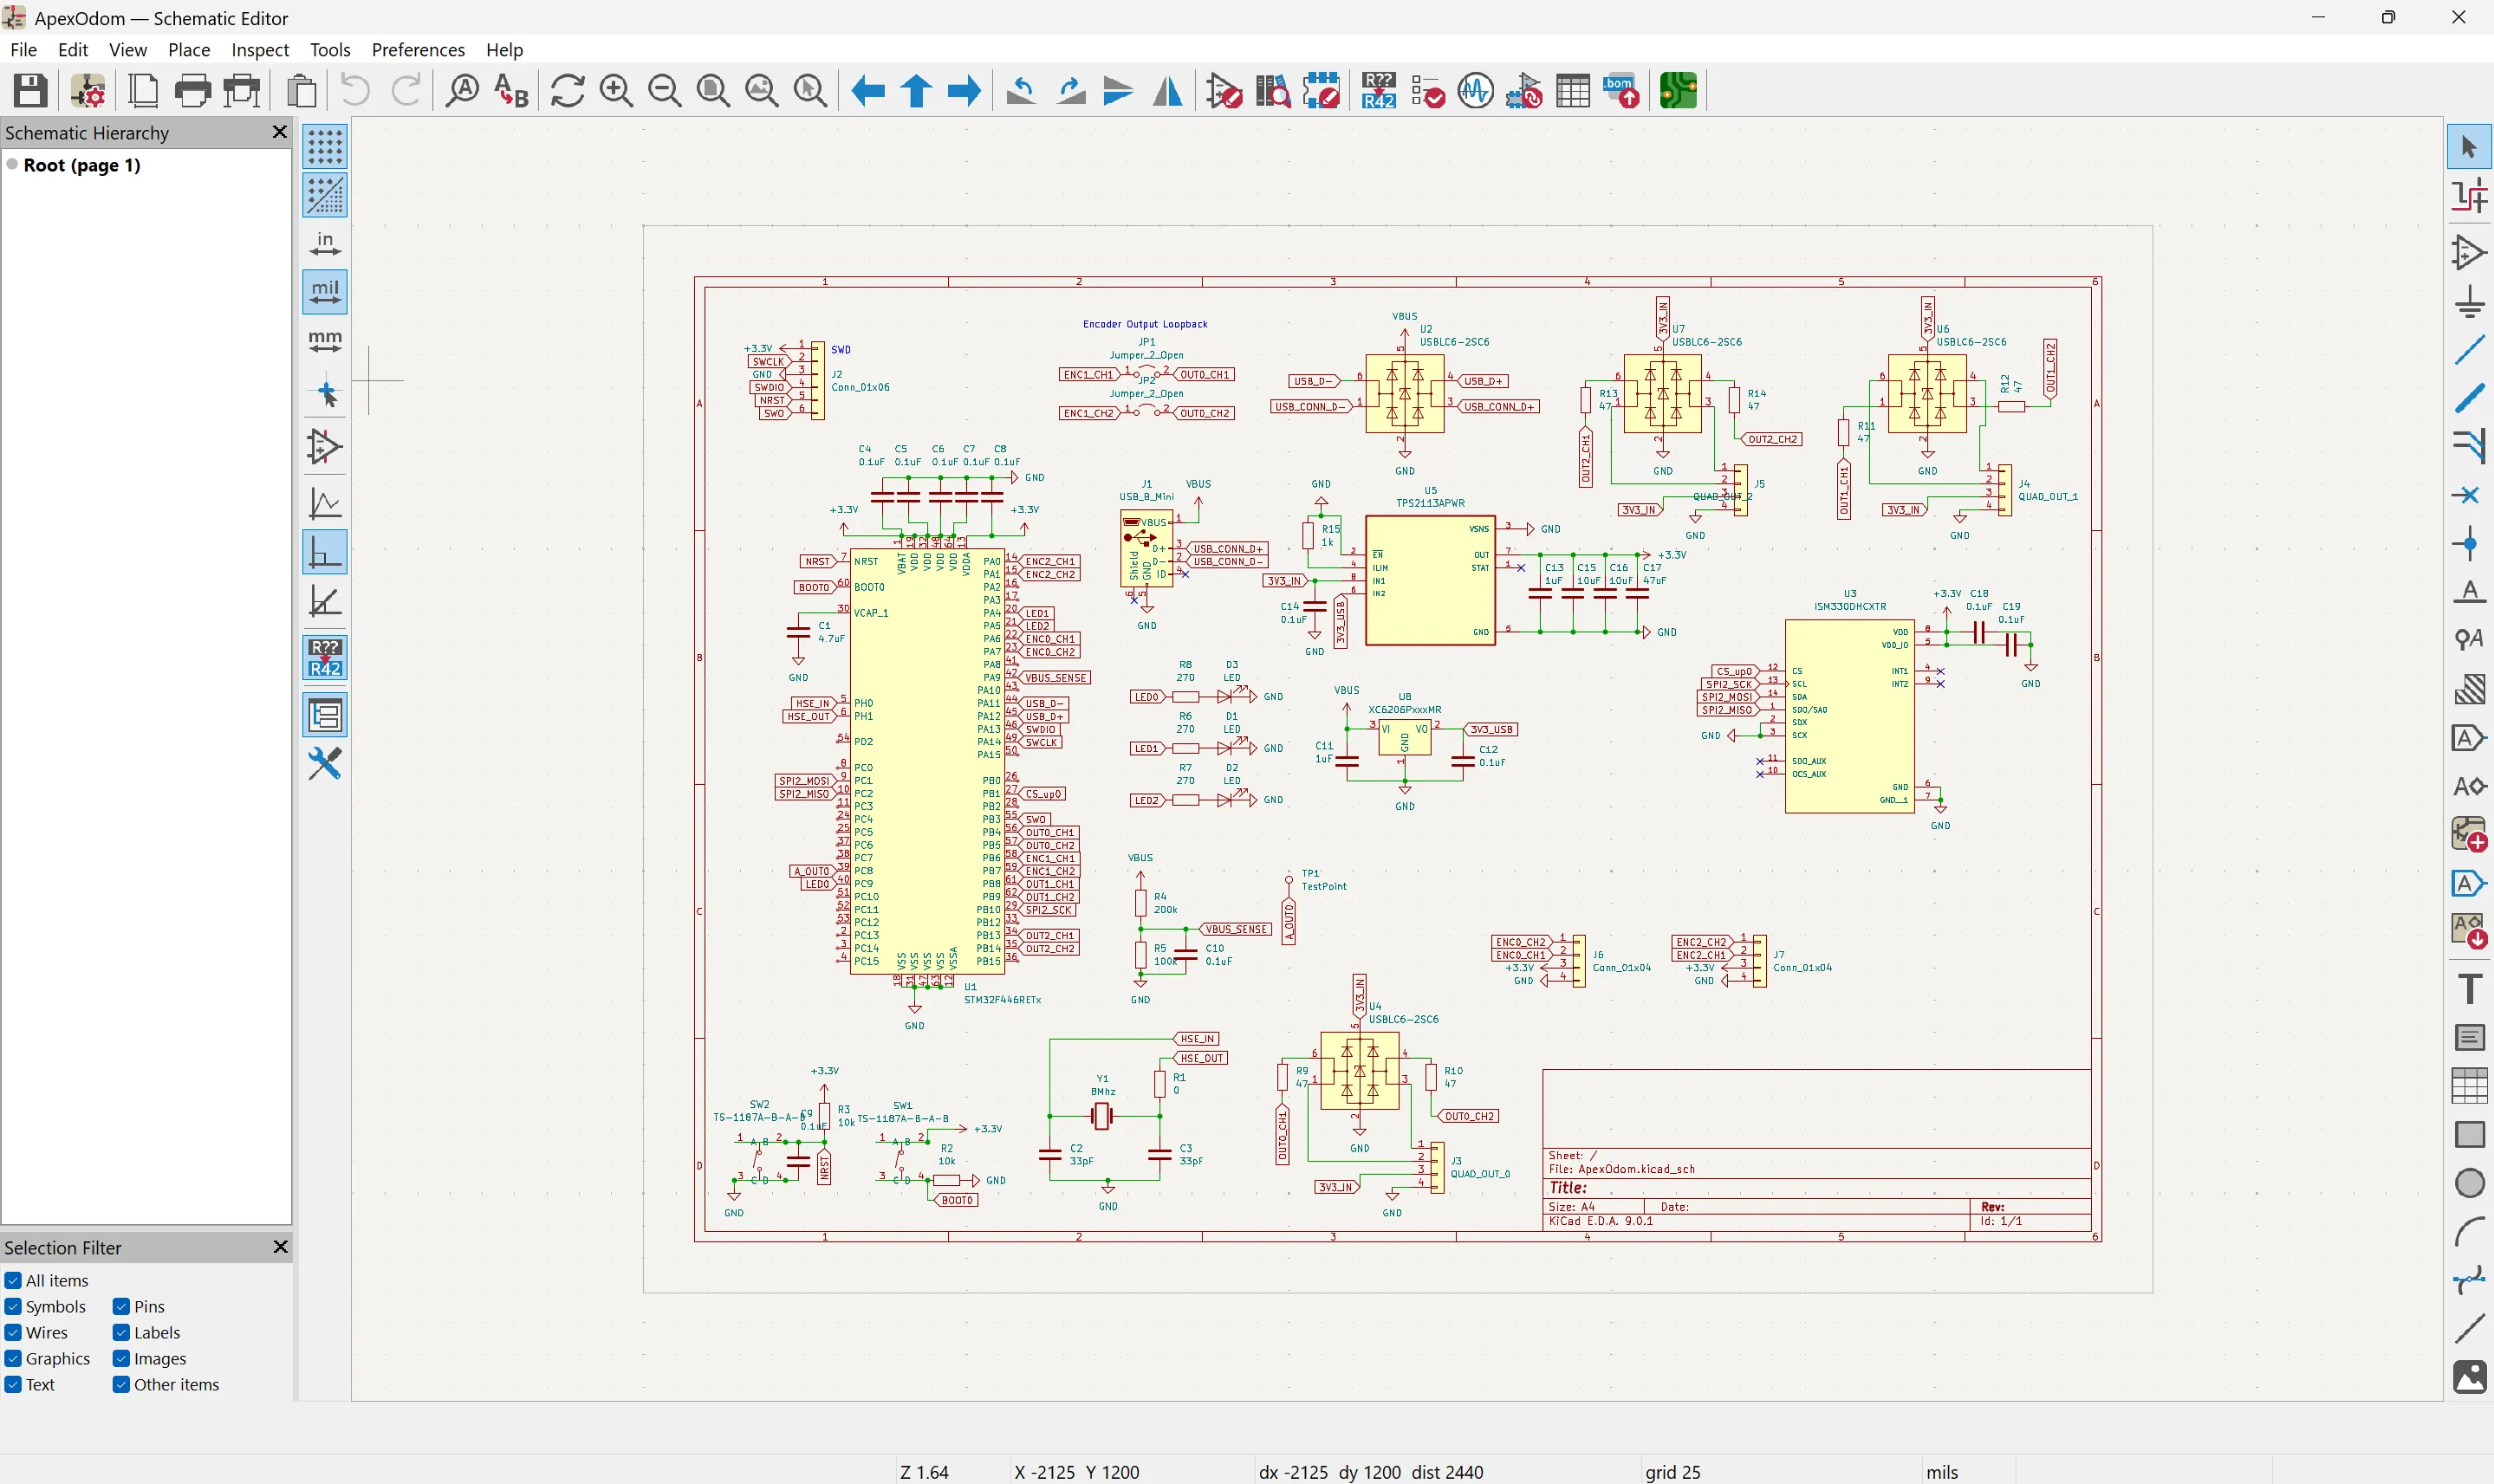Click the 'mils' units in status bar
Viewport: 2494px width, 1484px height.
pyautogui.click(x=1942, y=1472)
